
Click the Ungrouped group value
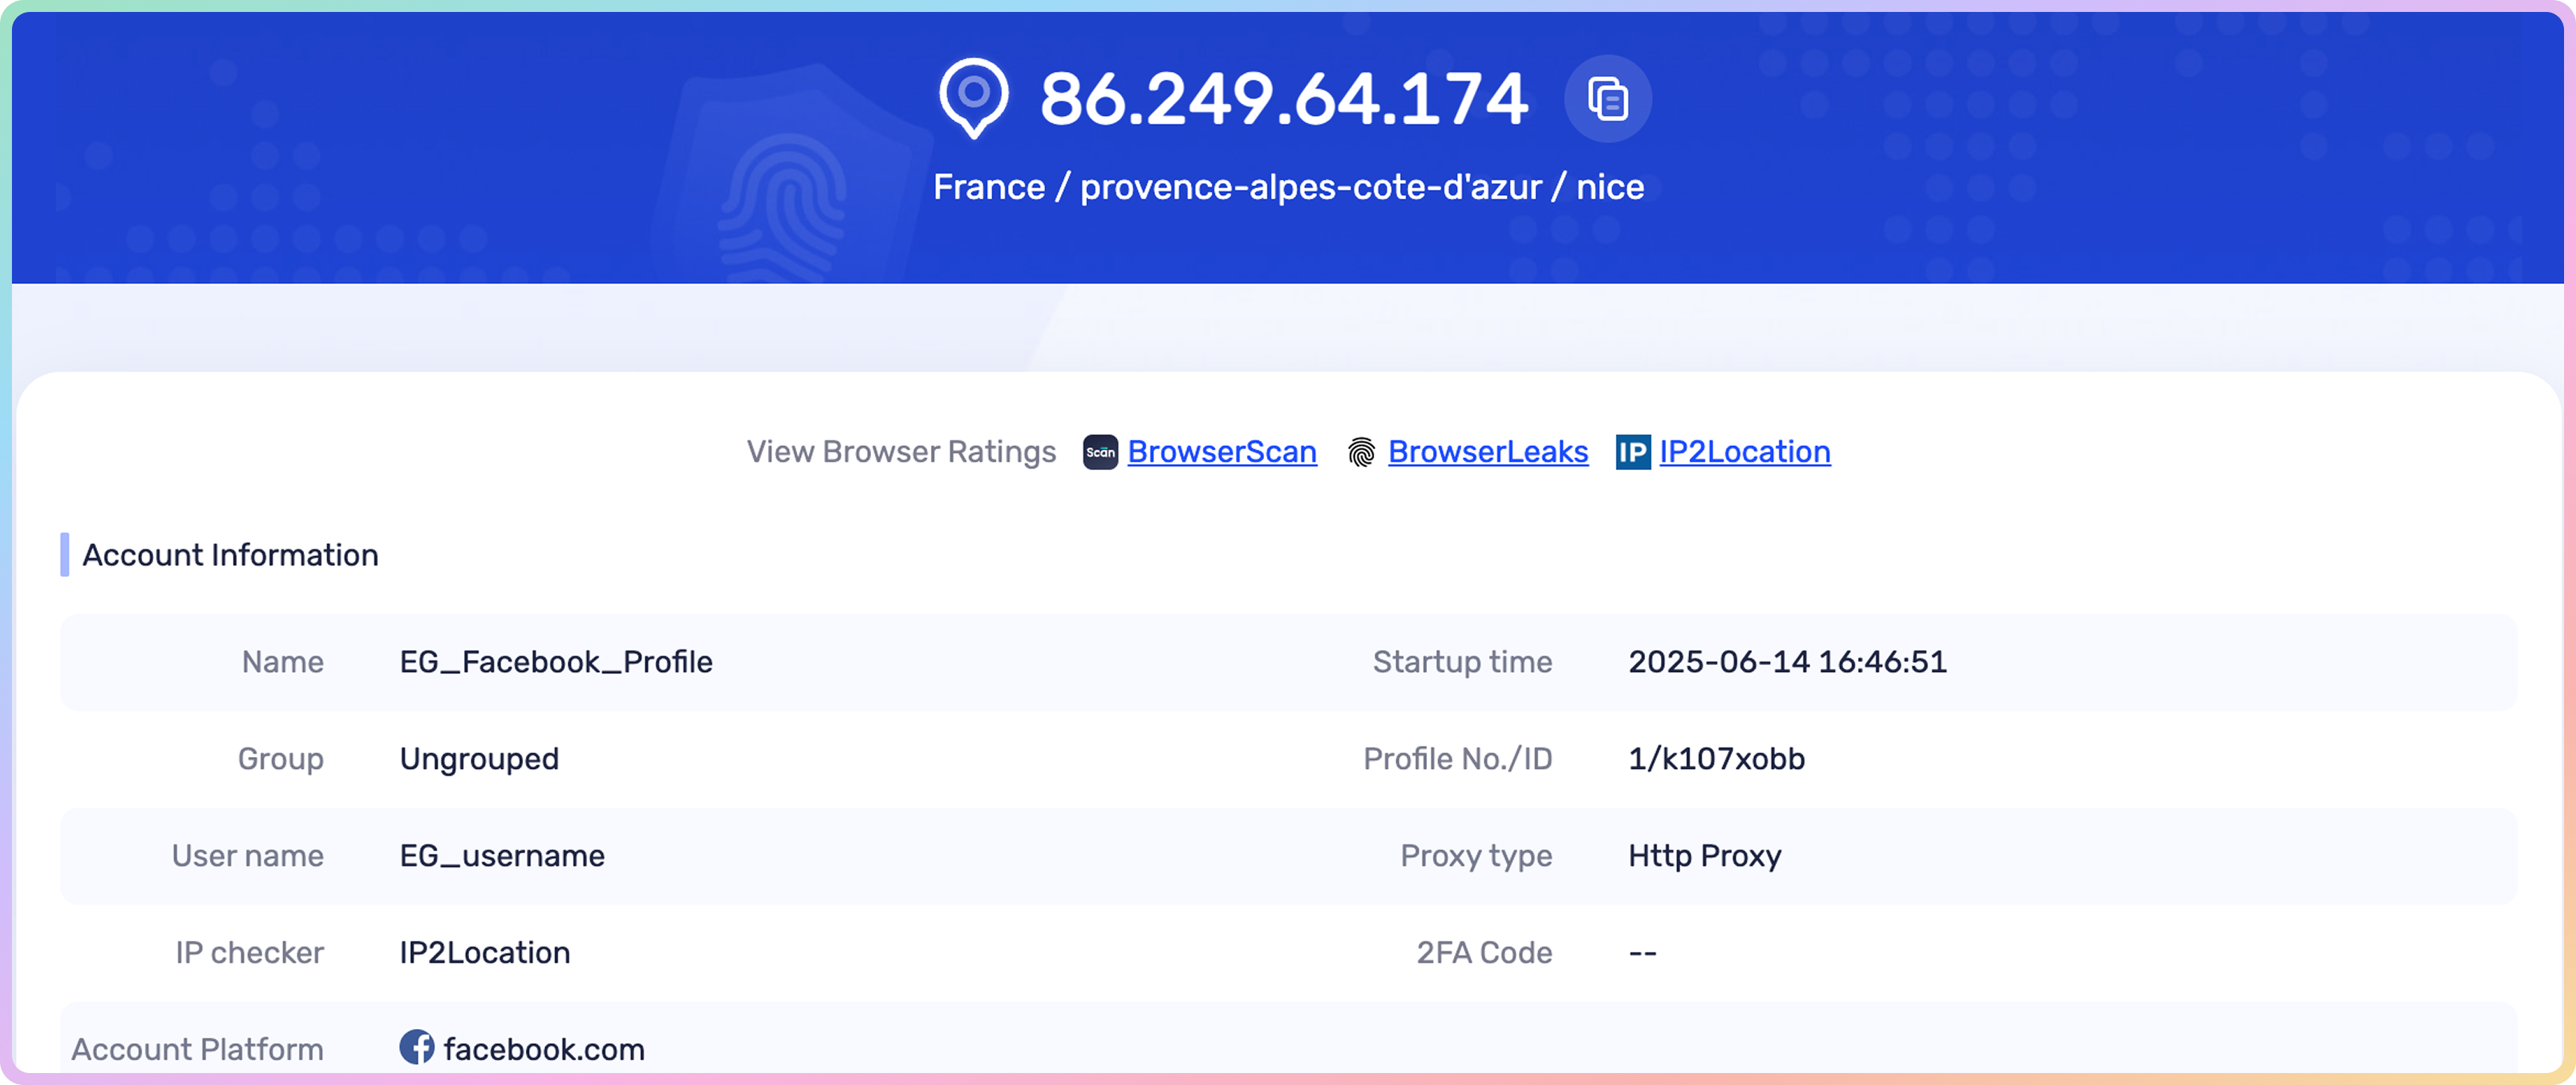tap(479, 759)
